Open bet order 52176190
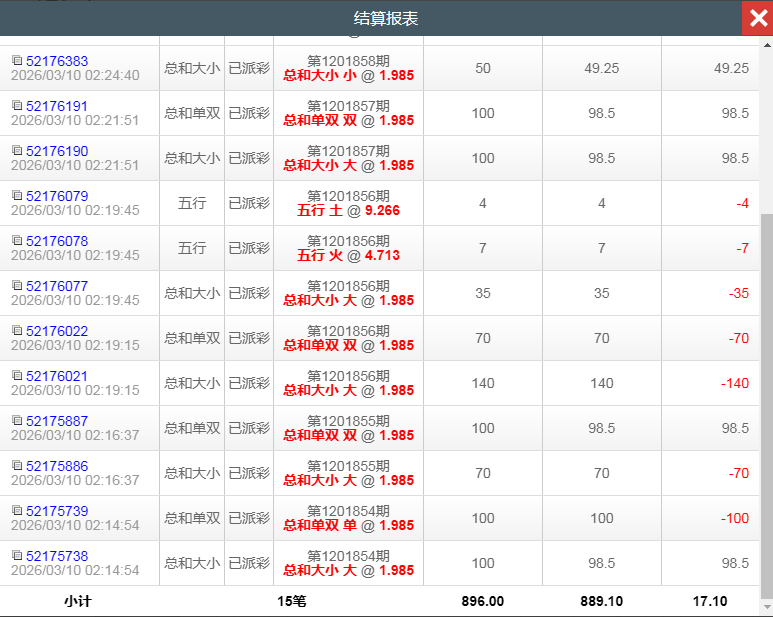 (x=57, y=151)
